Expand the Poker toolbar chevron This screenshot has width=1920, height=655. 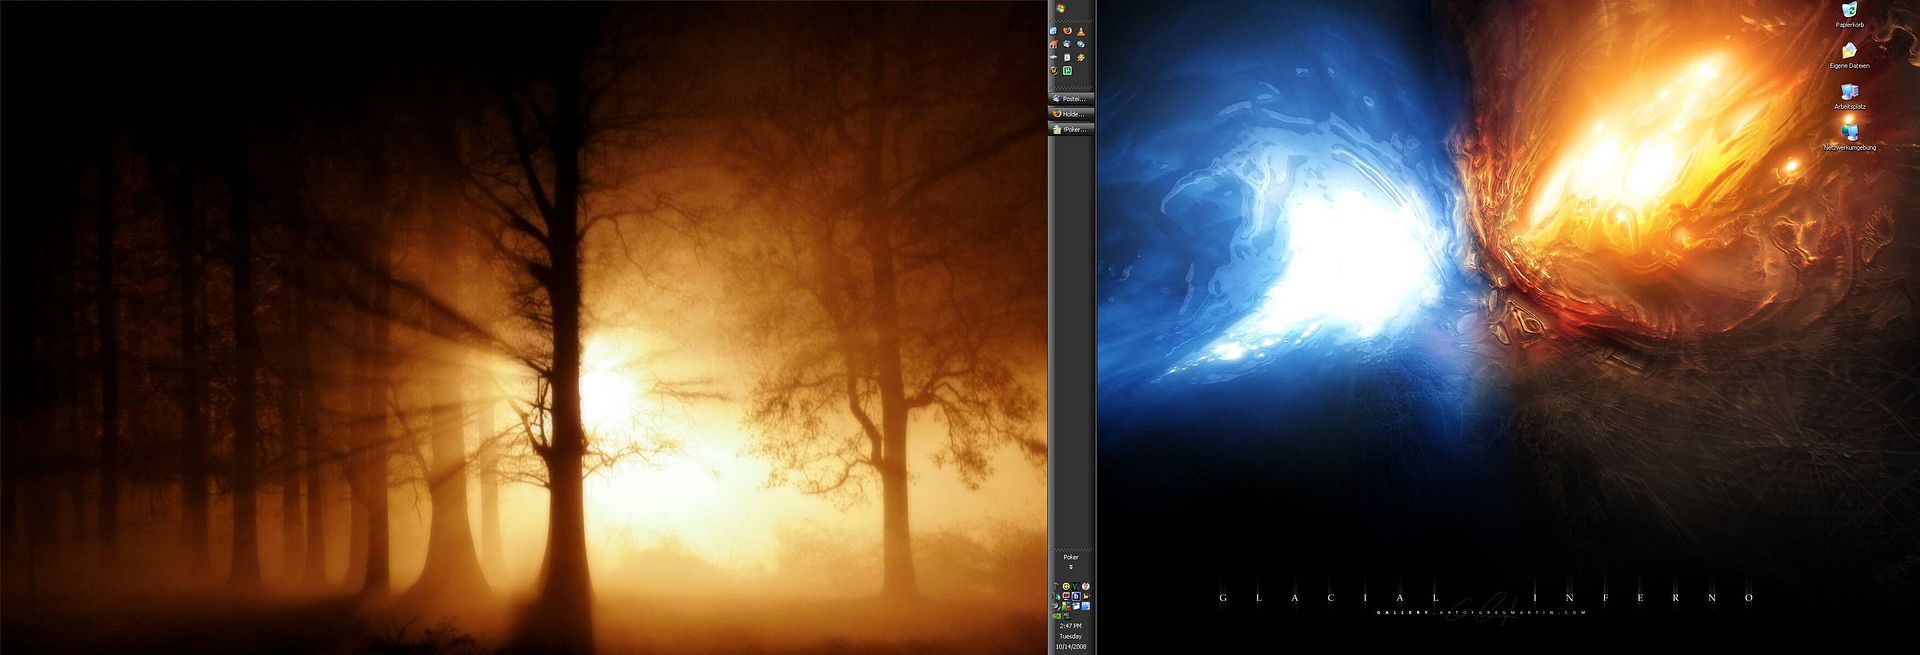click(1071, 567)
